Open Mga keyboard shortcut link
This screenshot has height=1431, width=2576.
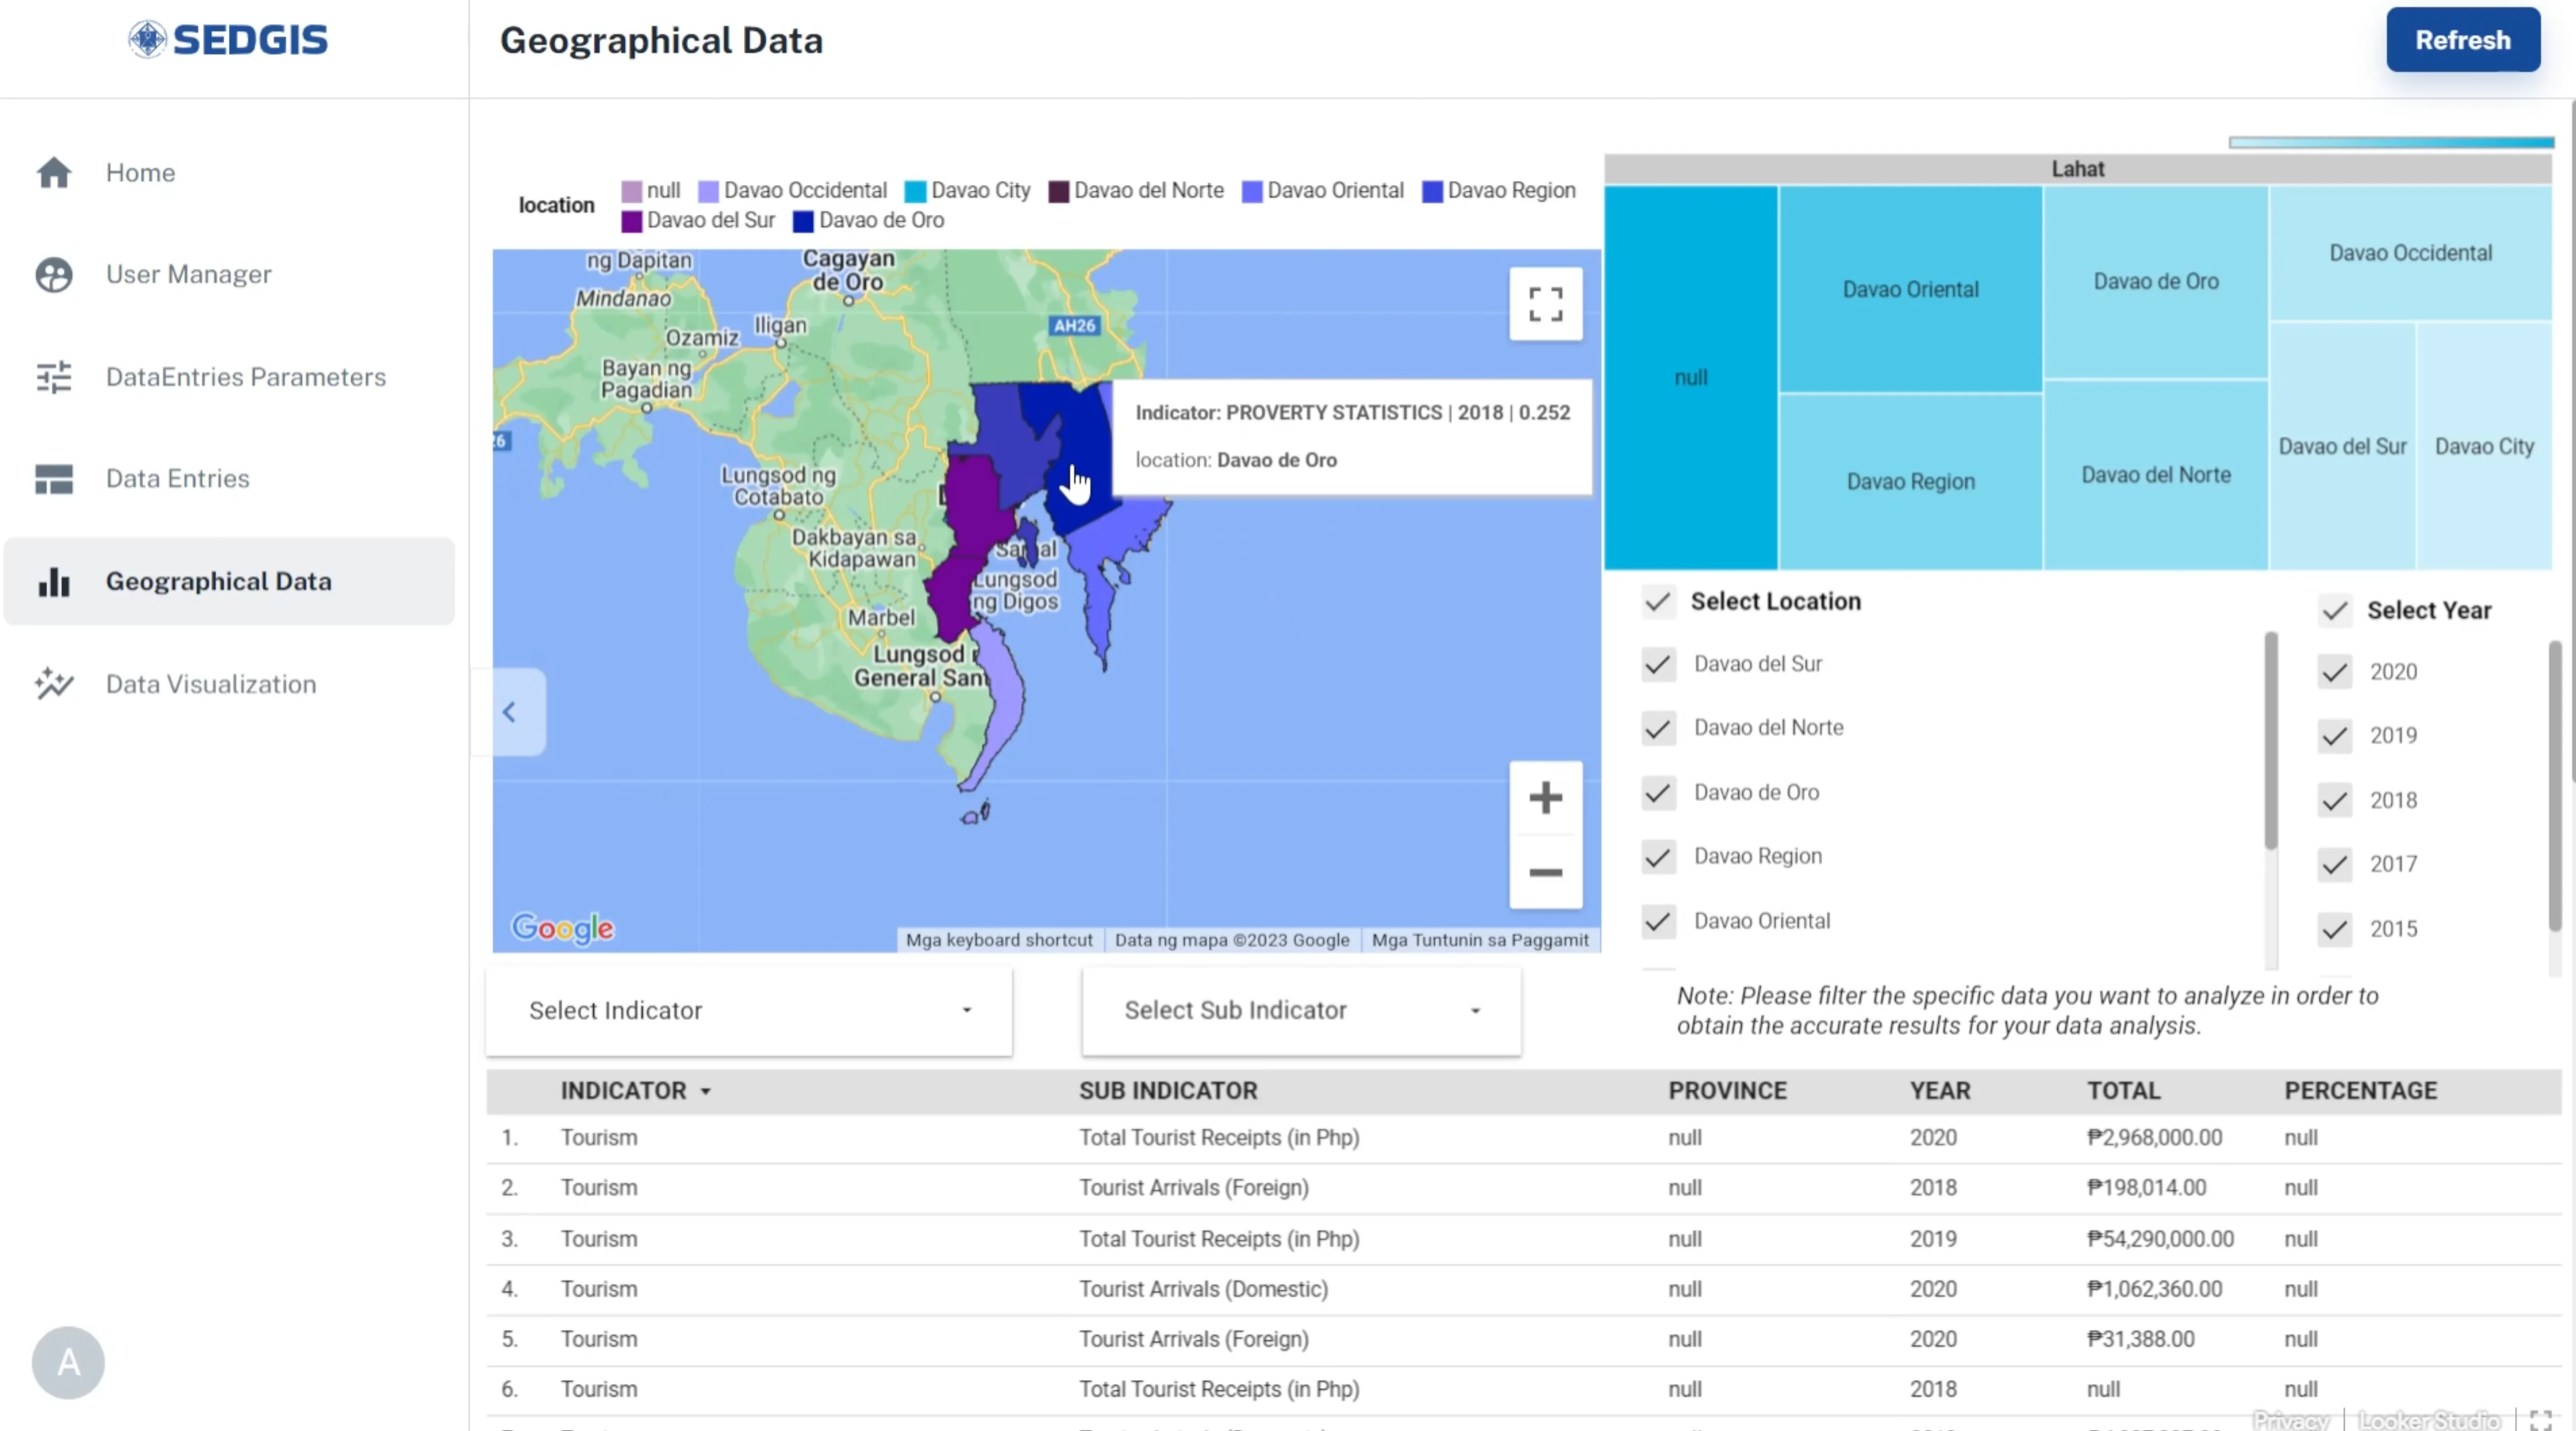(998, 940)
